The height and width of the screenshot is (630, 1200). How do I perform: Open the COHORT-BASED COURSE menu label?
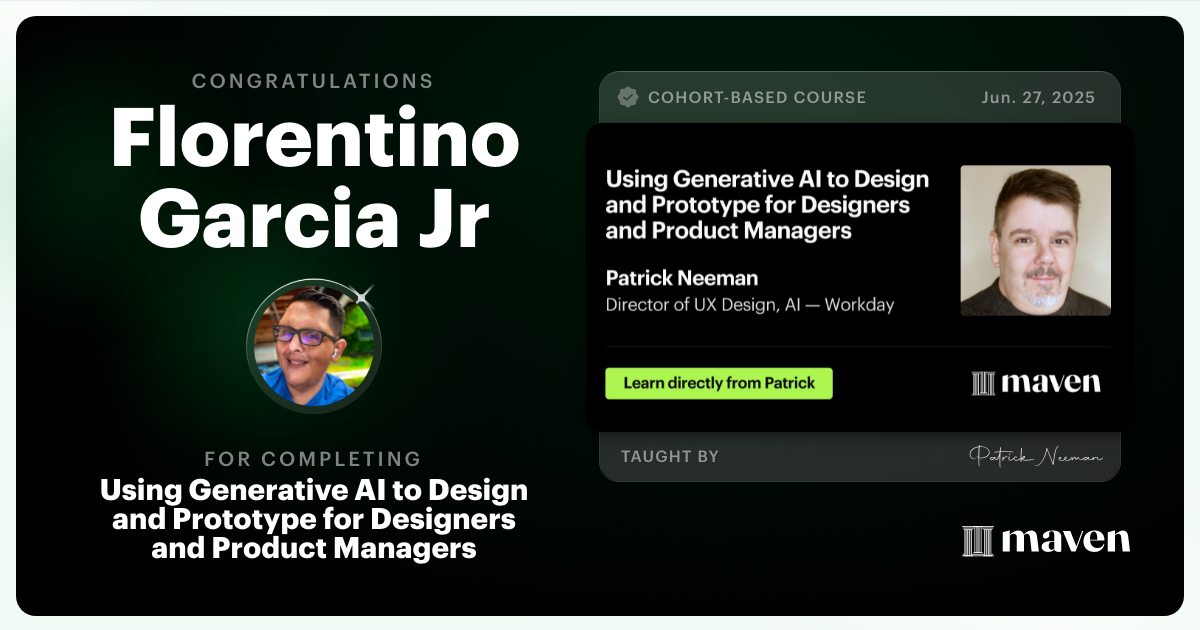coord(757,97)
